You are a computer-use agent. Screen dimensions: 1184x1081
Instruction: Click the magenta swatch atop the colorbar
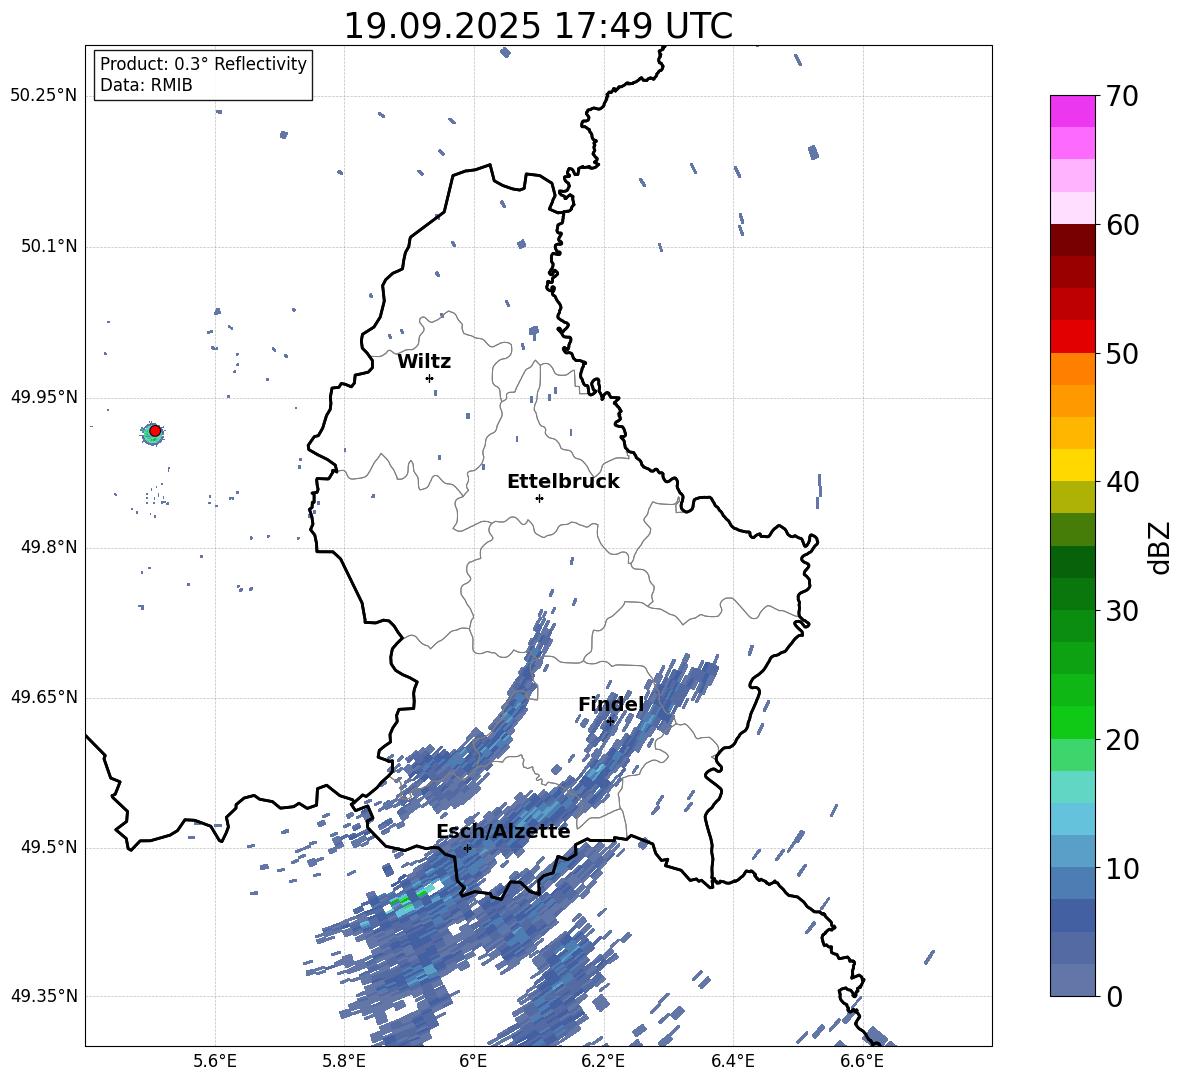pos(1072,111)
